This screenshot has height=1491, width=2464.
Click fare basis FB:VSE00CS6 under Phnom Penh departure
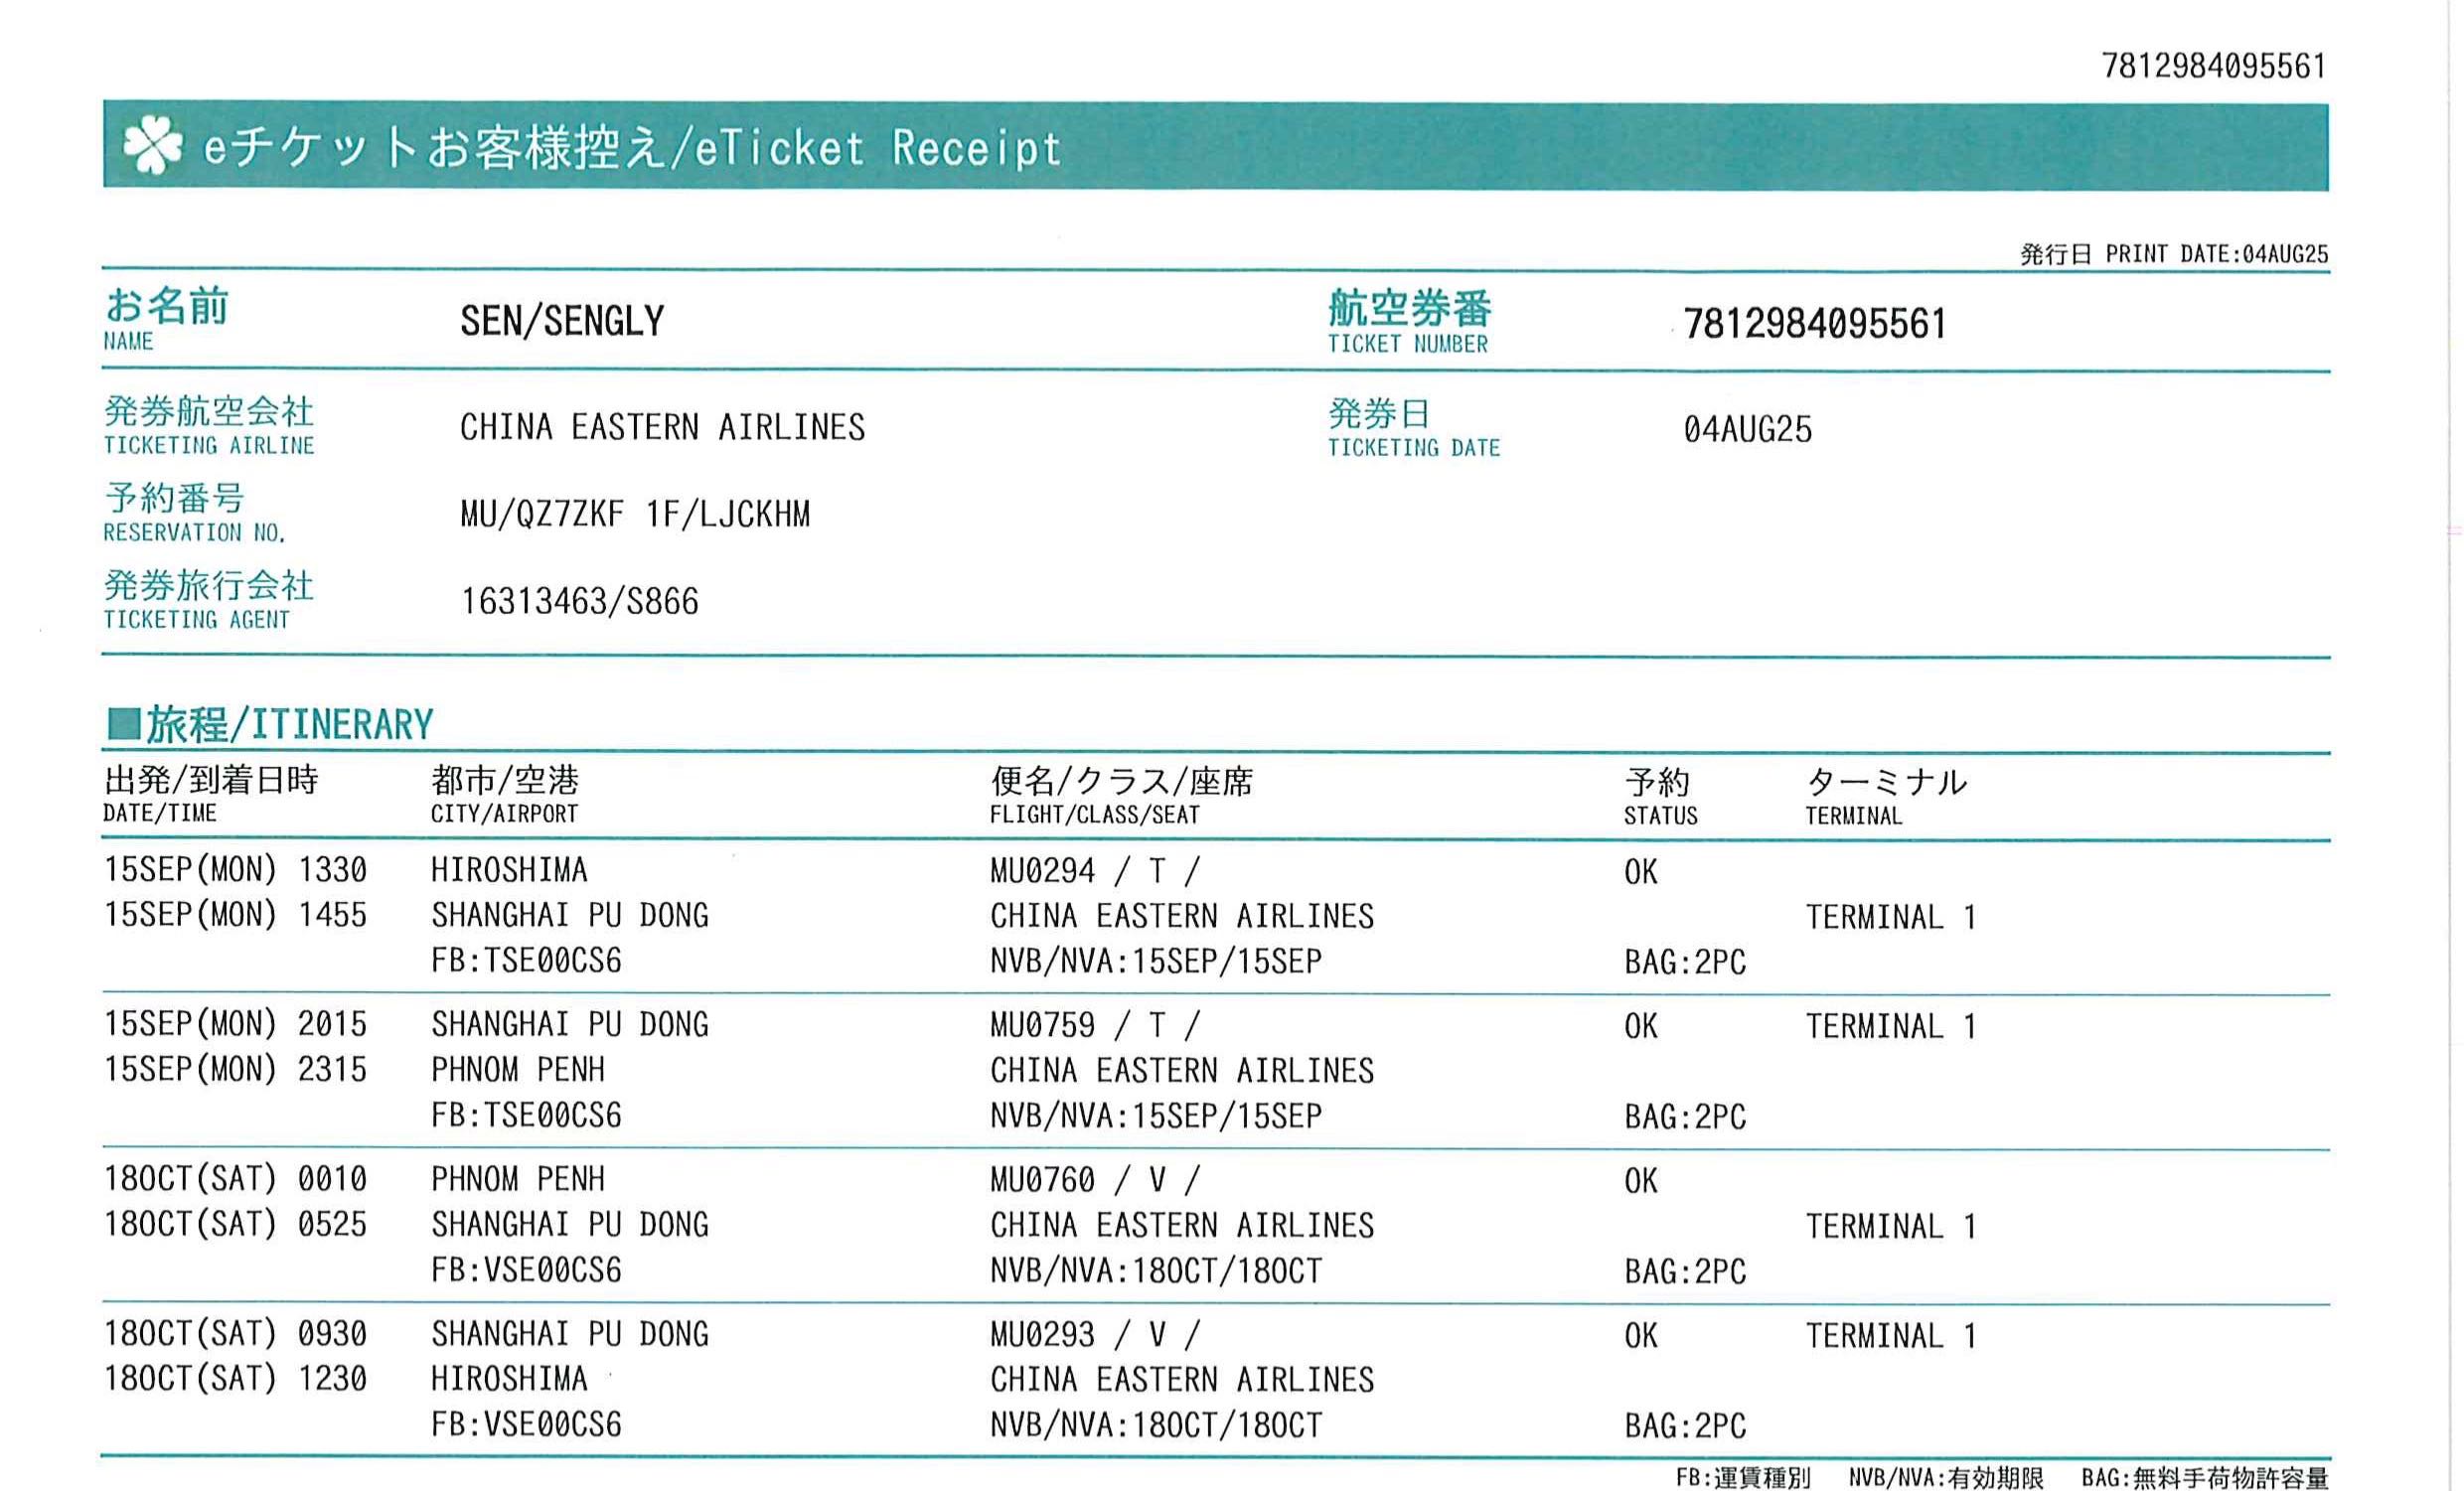(x=526, y=1270)
